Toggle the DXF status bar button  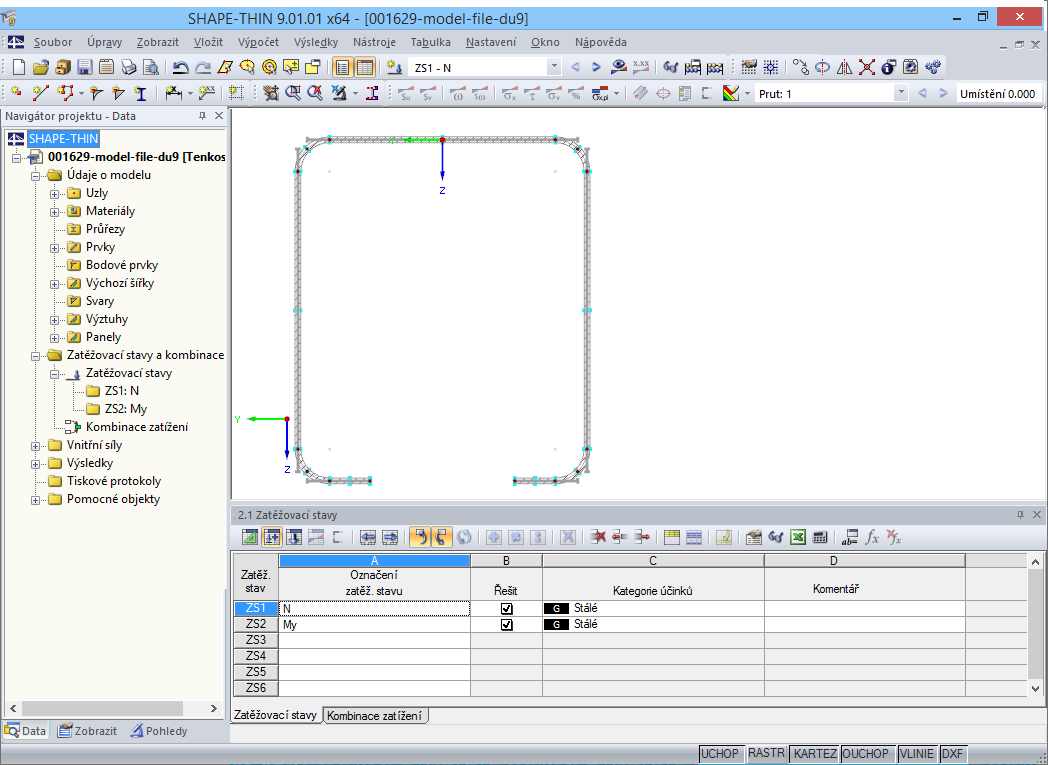coord(952,754)
